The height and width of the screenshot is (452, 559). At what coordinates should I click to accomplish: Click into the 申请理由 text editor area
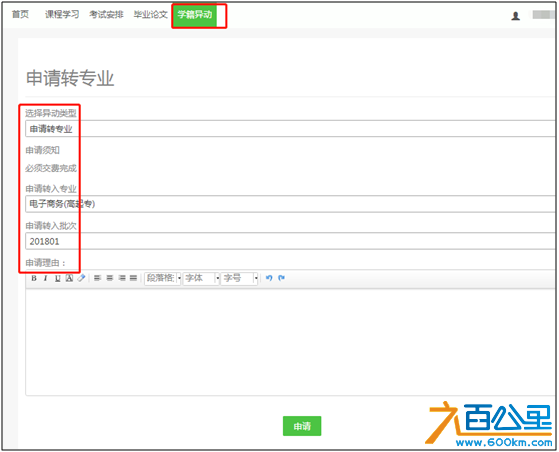click(x=290, y=342)
